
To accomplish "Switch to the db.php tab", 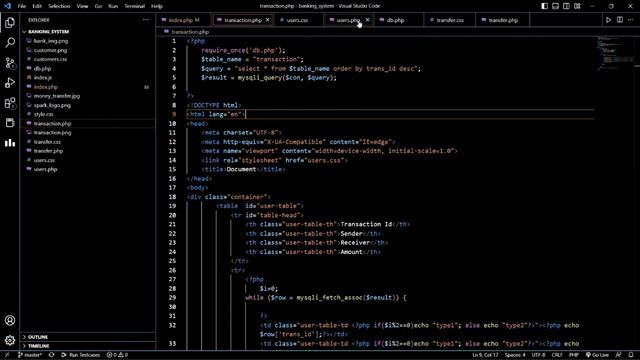I will click(x=395, y=20).
